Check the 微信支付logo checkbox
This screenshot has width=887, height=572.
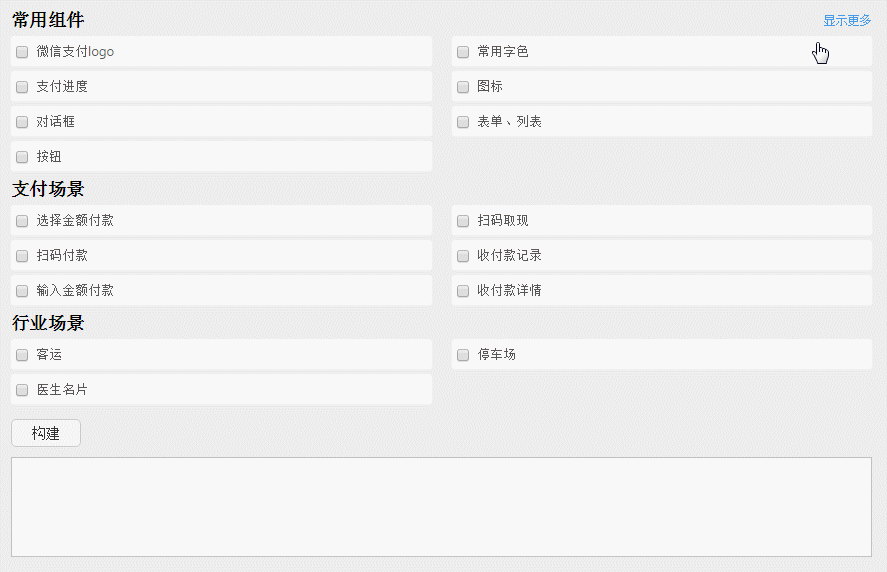tap(22, 52)
